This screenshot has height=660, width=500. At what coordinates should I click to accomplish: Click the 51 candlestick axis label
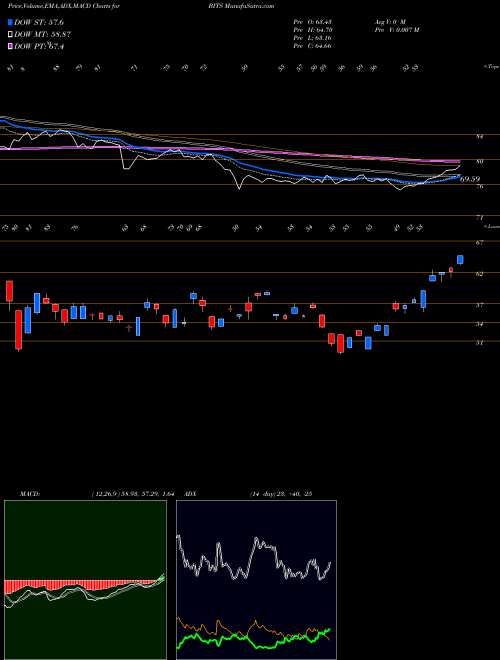[480, 343]
